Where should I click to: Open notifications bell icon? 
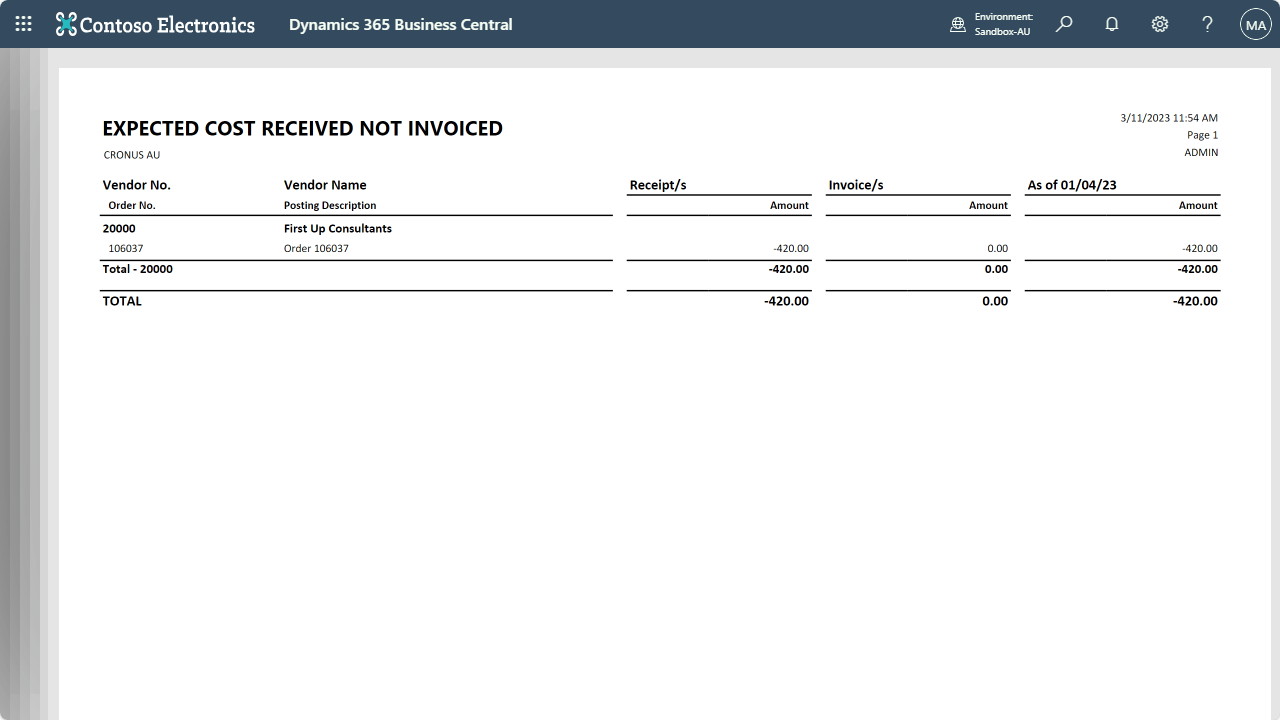click(1112, 24)
